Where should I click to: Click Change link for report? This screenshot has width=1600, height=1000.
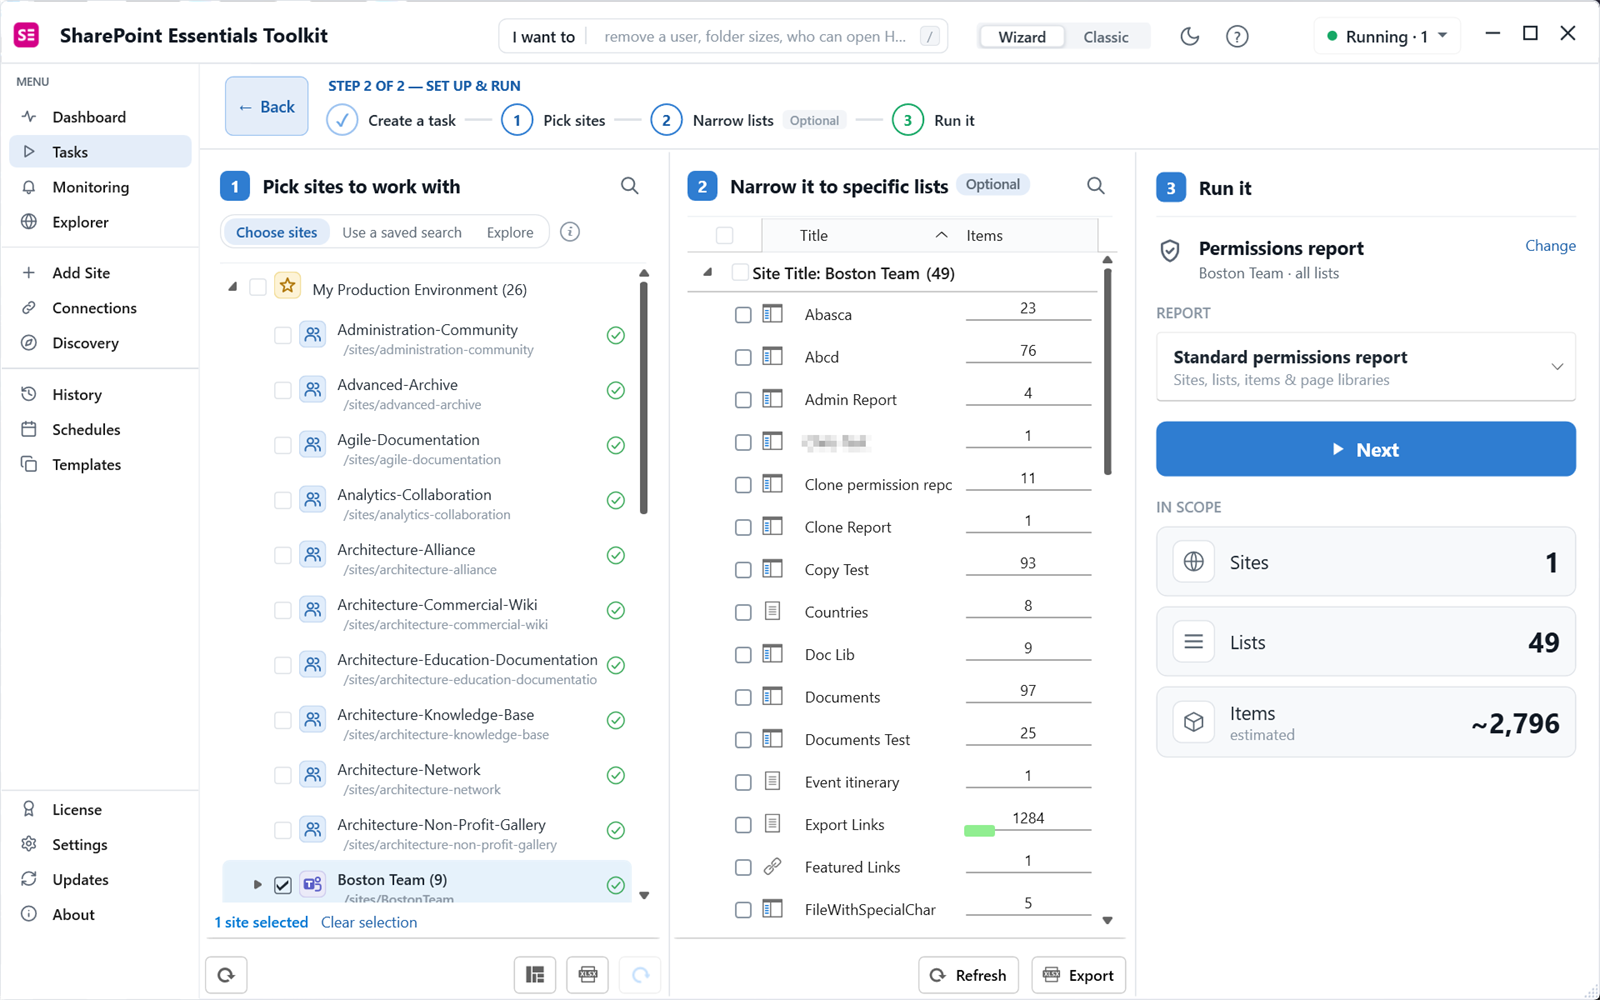click(x=1550, y=246)
